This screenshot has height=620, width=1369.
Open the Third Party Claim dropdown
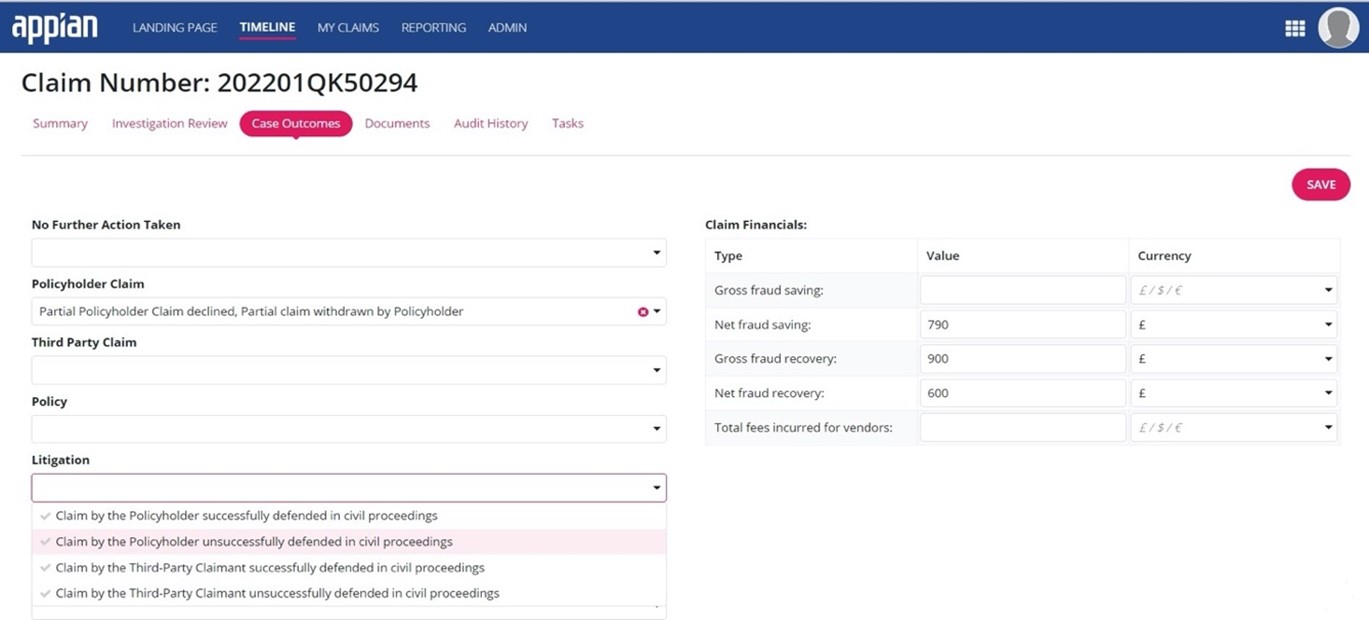pyautogui.click(x=348, y=370)
